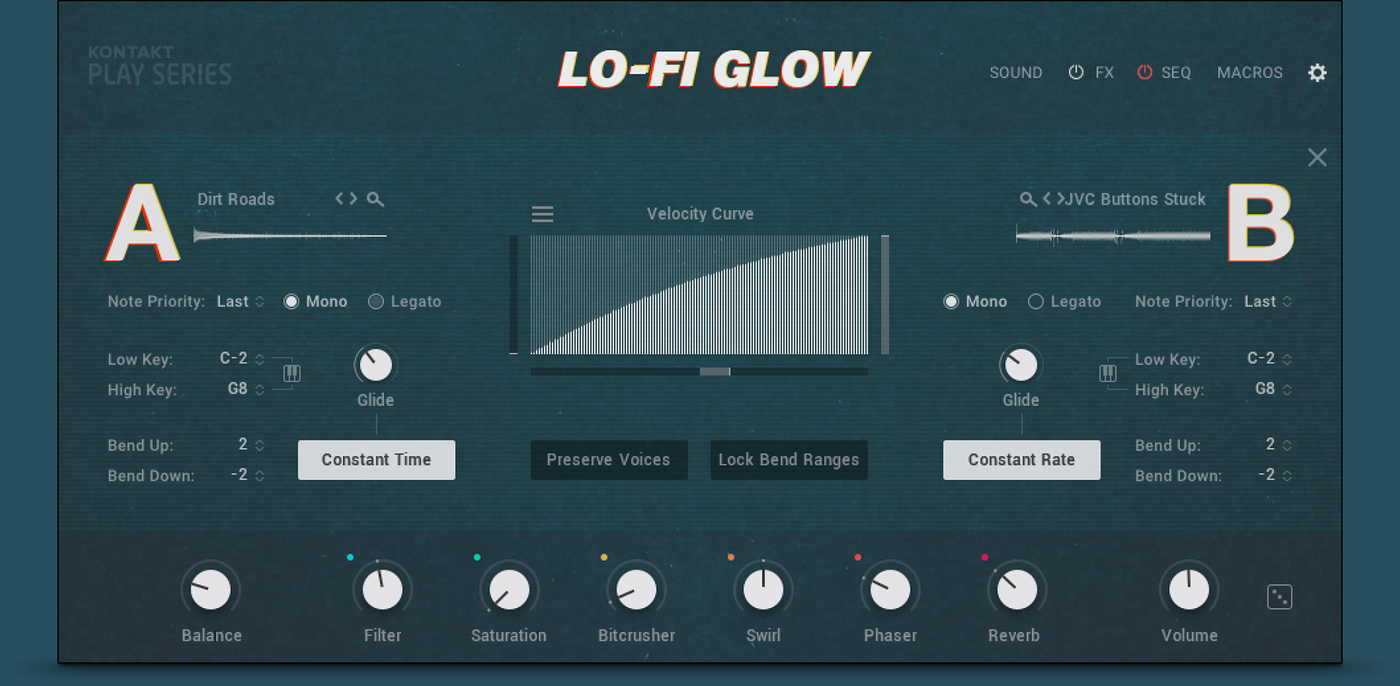
Task: Click layer B key range keyboard icon
Action: point(1108,373)
